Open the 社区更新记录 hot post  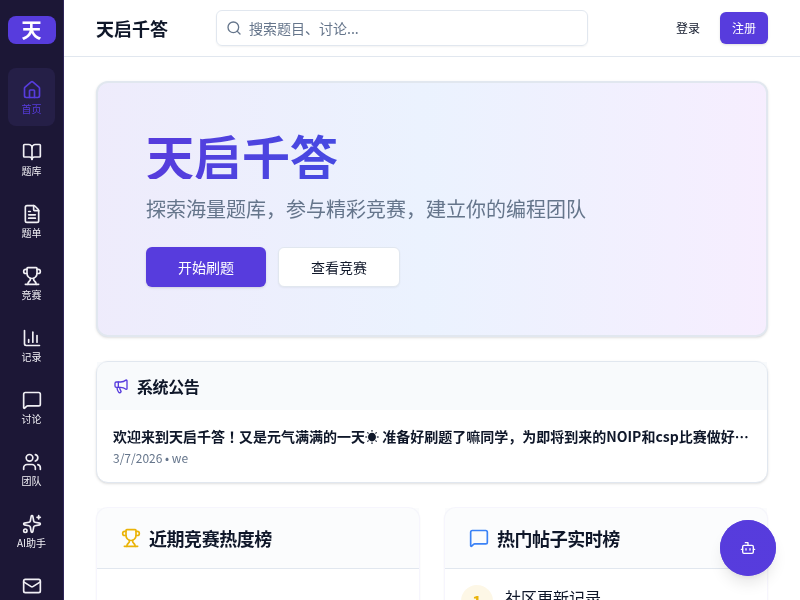tap(552, 596)
